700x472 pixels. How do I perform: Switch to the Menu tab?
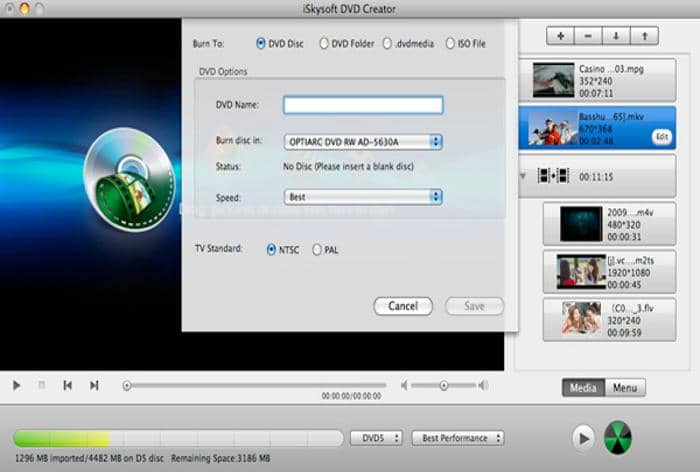coord(625,388)
